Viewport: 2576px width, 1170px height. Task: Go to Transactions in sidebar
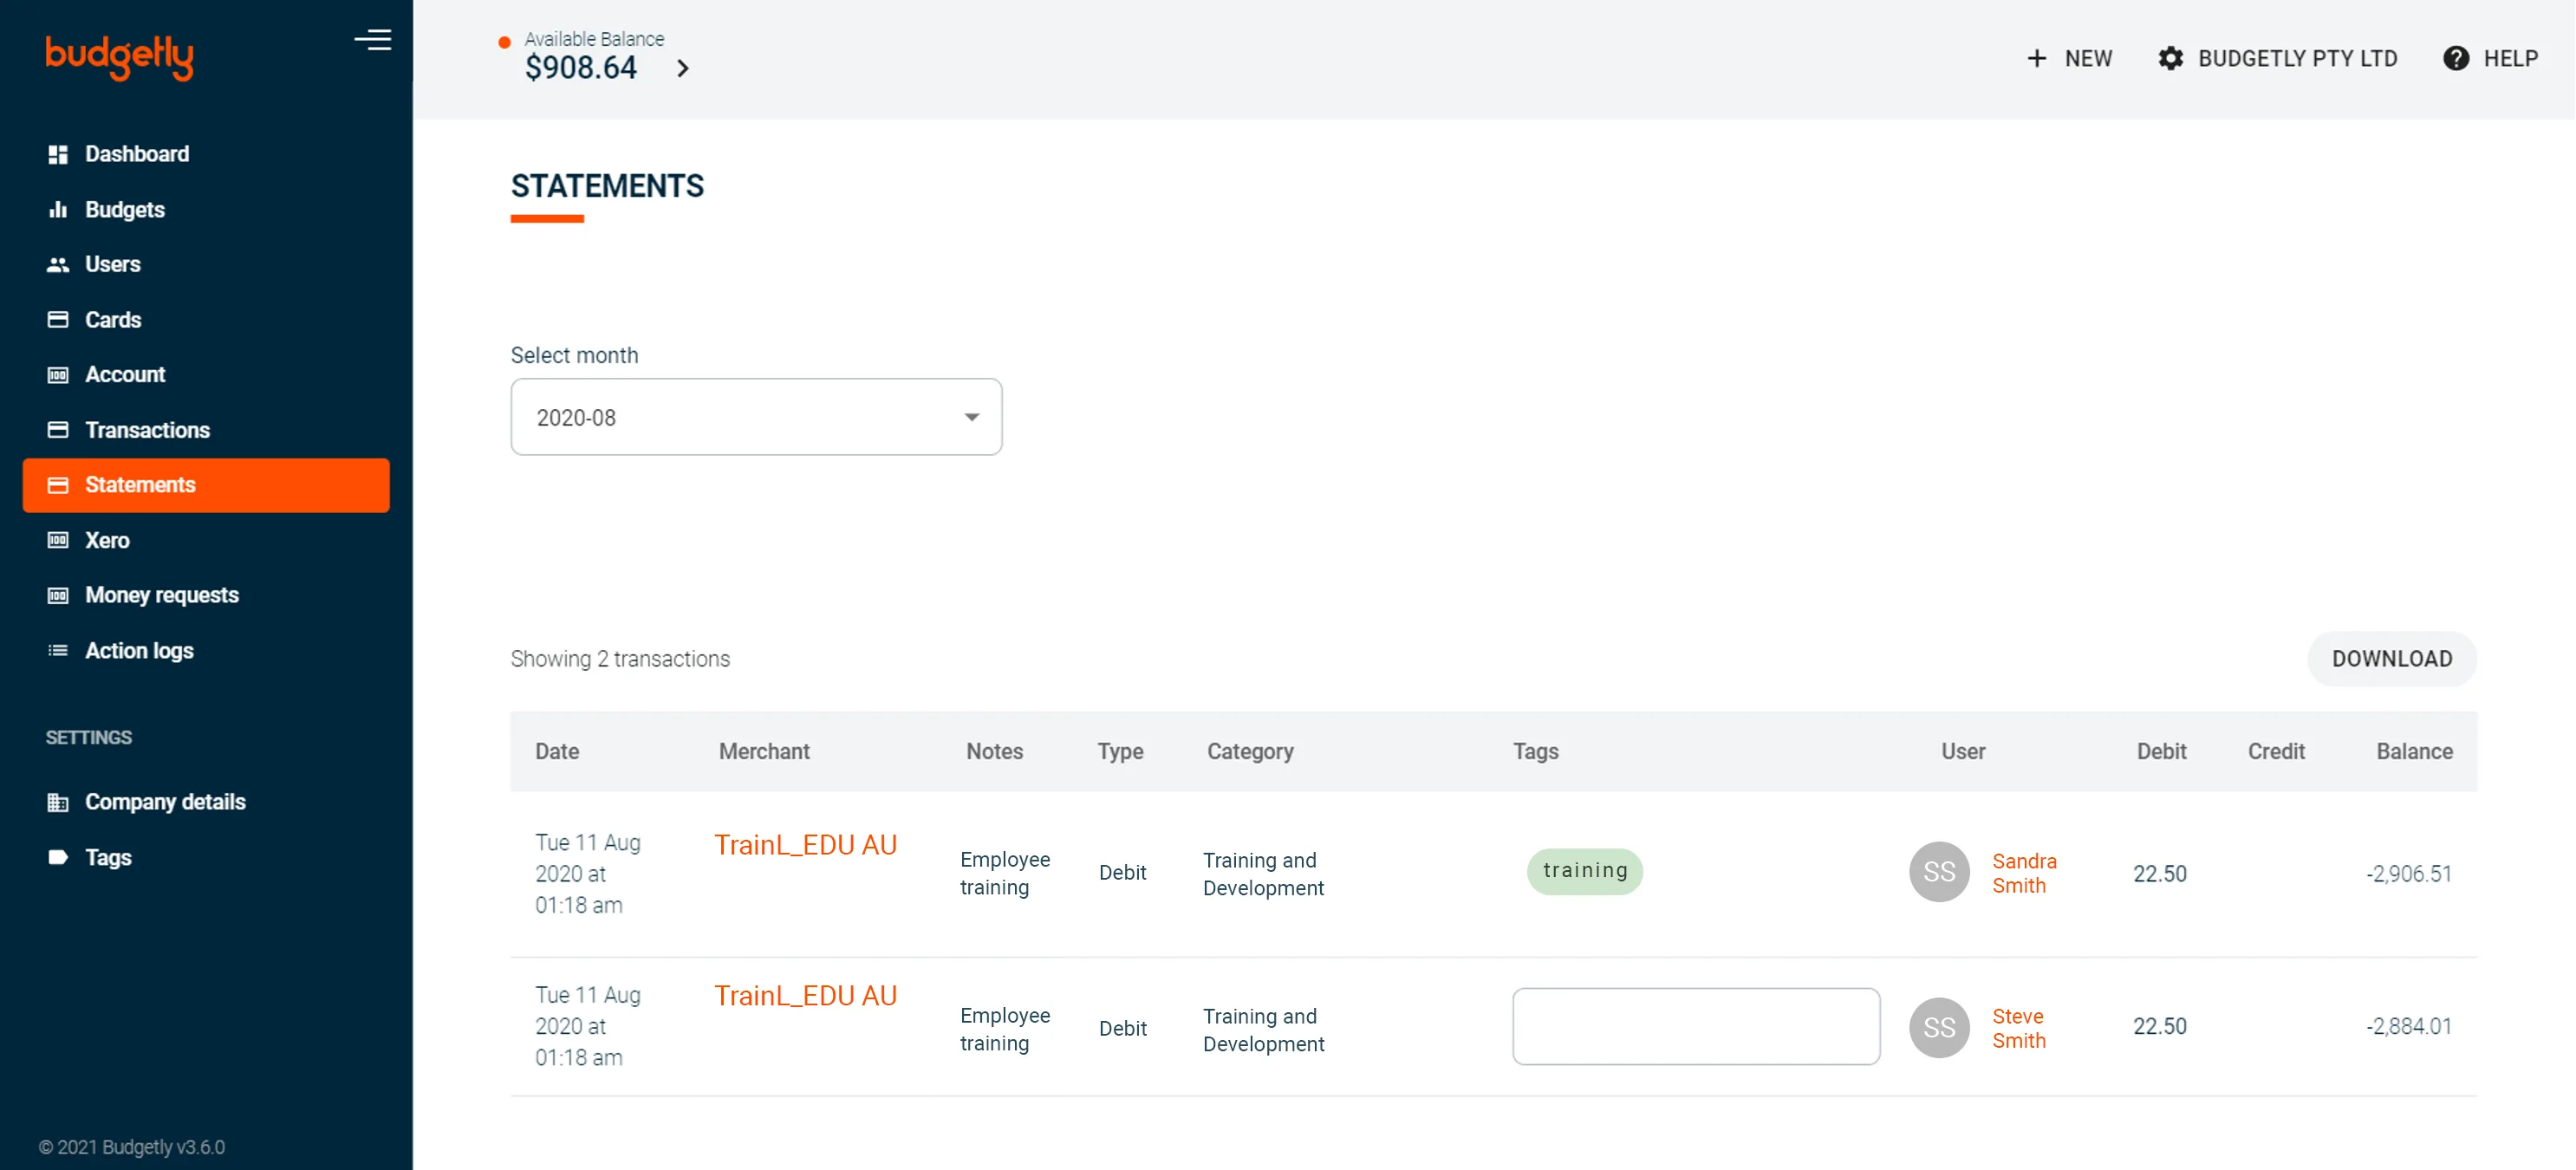click(147, 430)
